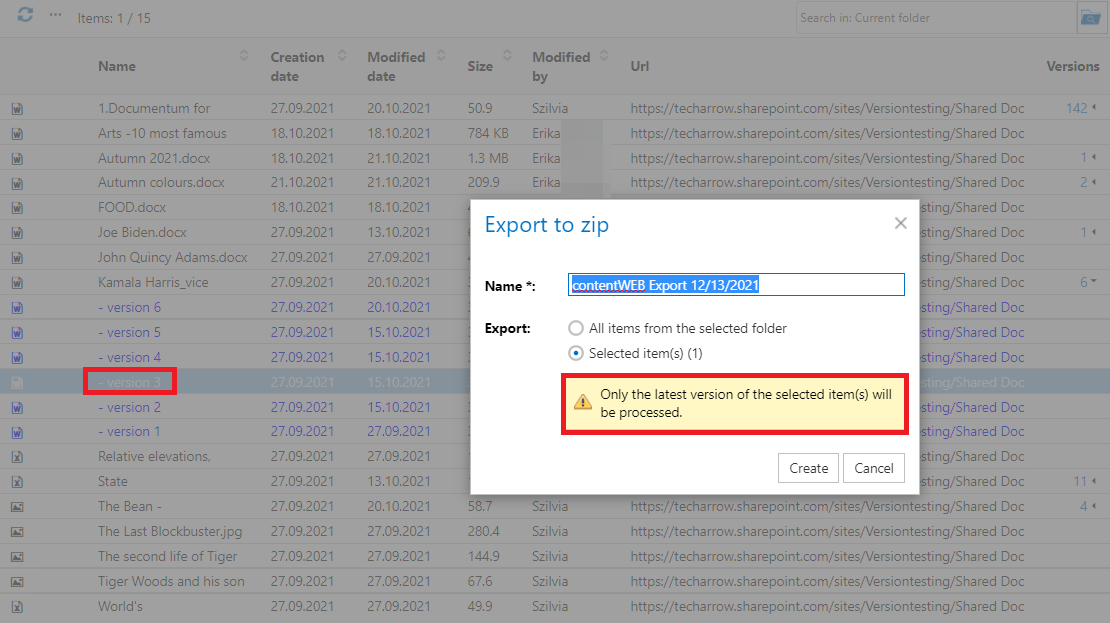Collapse the 6 versions of Kamala Harris
The image size is (1110, 623).
[x=1088, y=282]
